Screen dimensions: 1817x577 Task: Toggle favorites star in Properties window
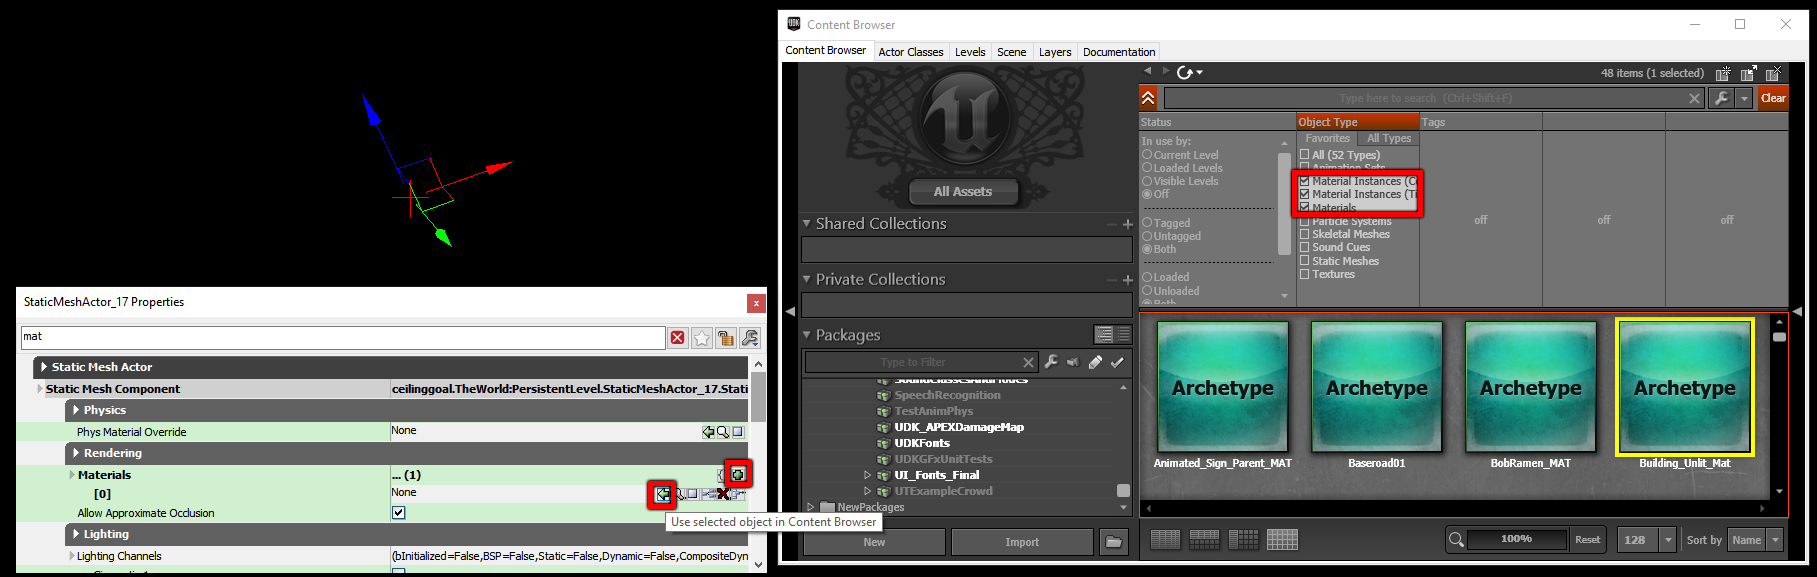pyautogui.click(x=702, y=338)
